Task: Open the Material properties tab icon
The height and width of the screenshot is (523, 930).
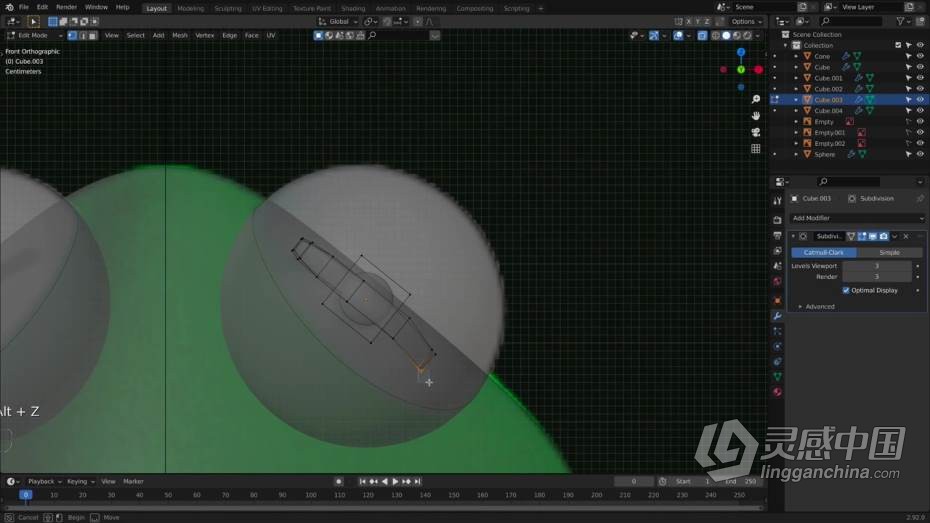Action: pos(777,392)
